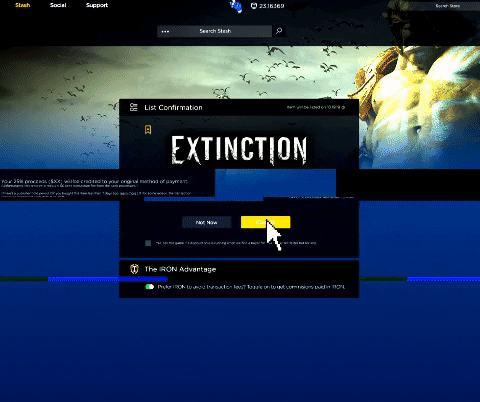Open the Stash tab
The width and height of the screenshot is (480, 402).
23,5
